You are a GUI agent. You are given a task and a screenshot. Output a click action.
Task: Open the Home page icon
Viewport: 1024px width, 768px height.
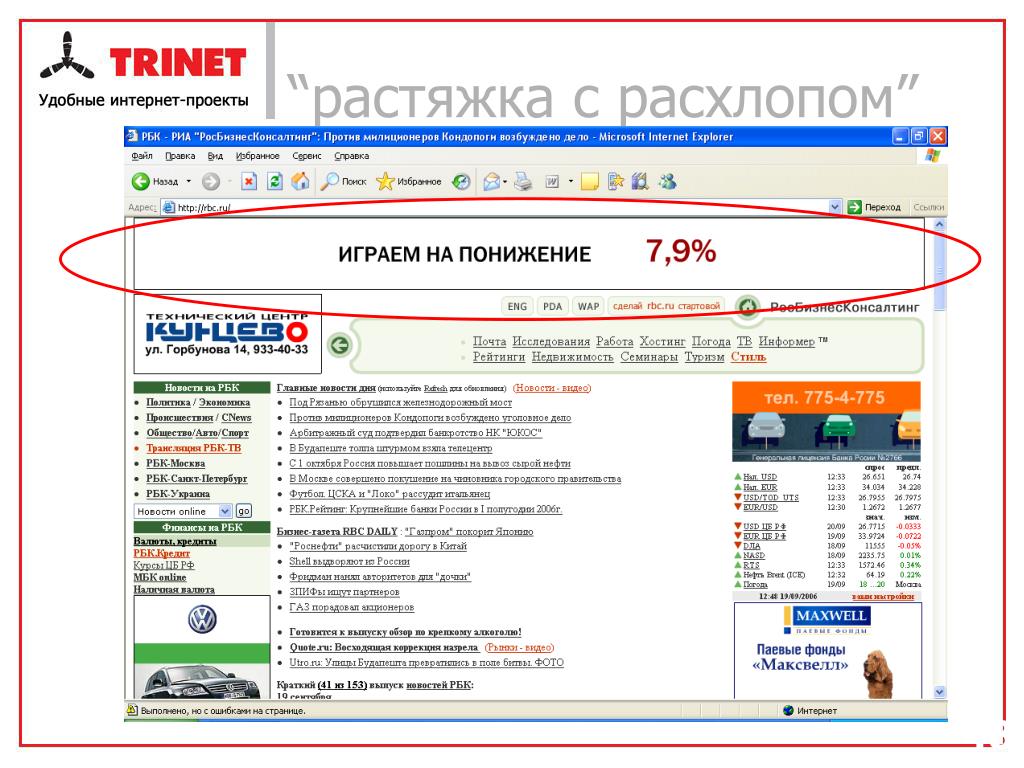pos(300,182)
